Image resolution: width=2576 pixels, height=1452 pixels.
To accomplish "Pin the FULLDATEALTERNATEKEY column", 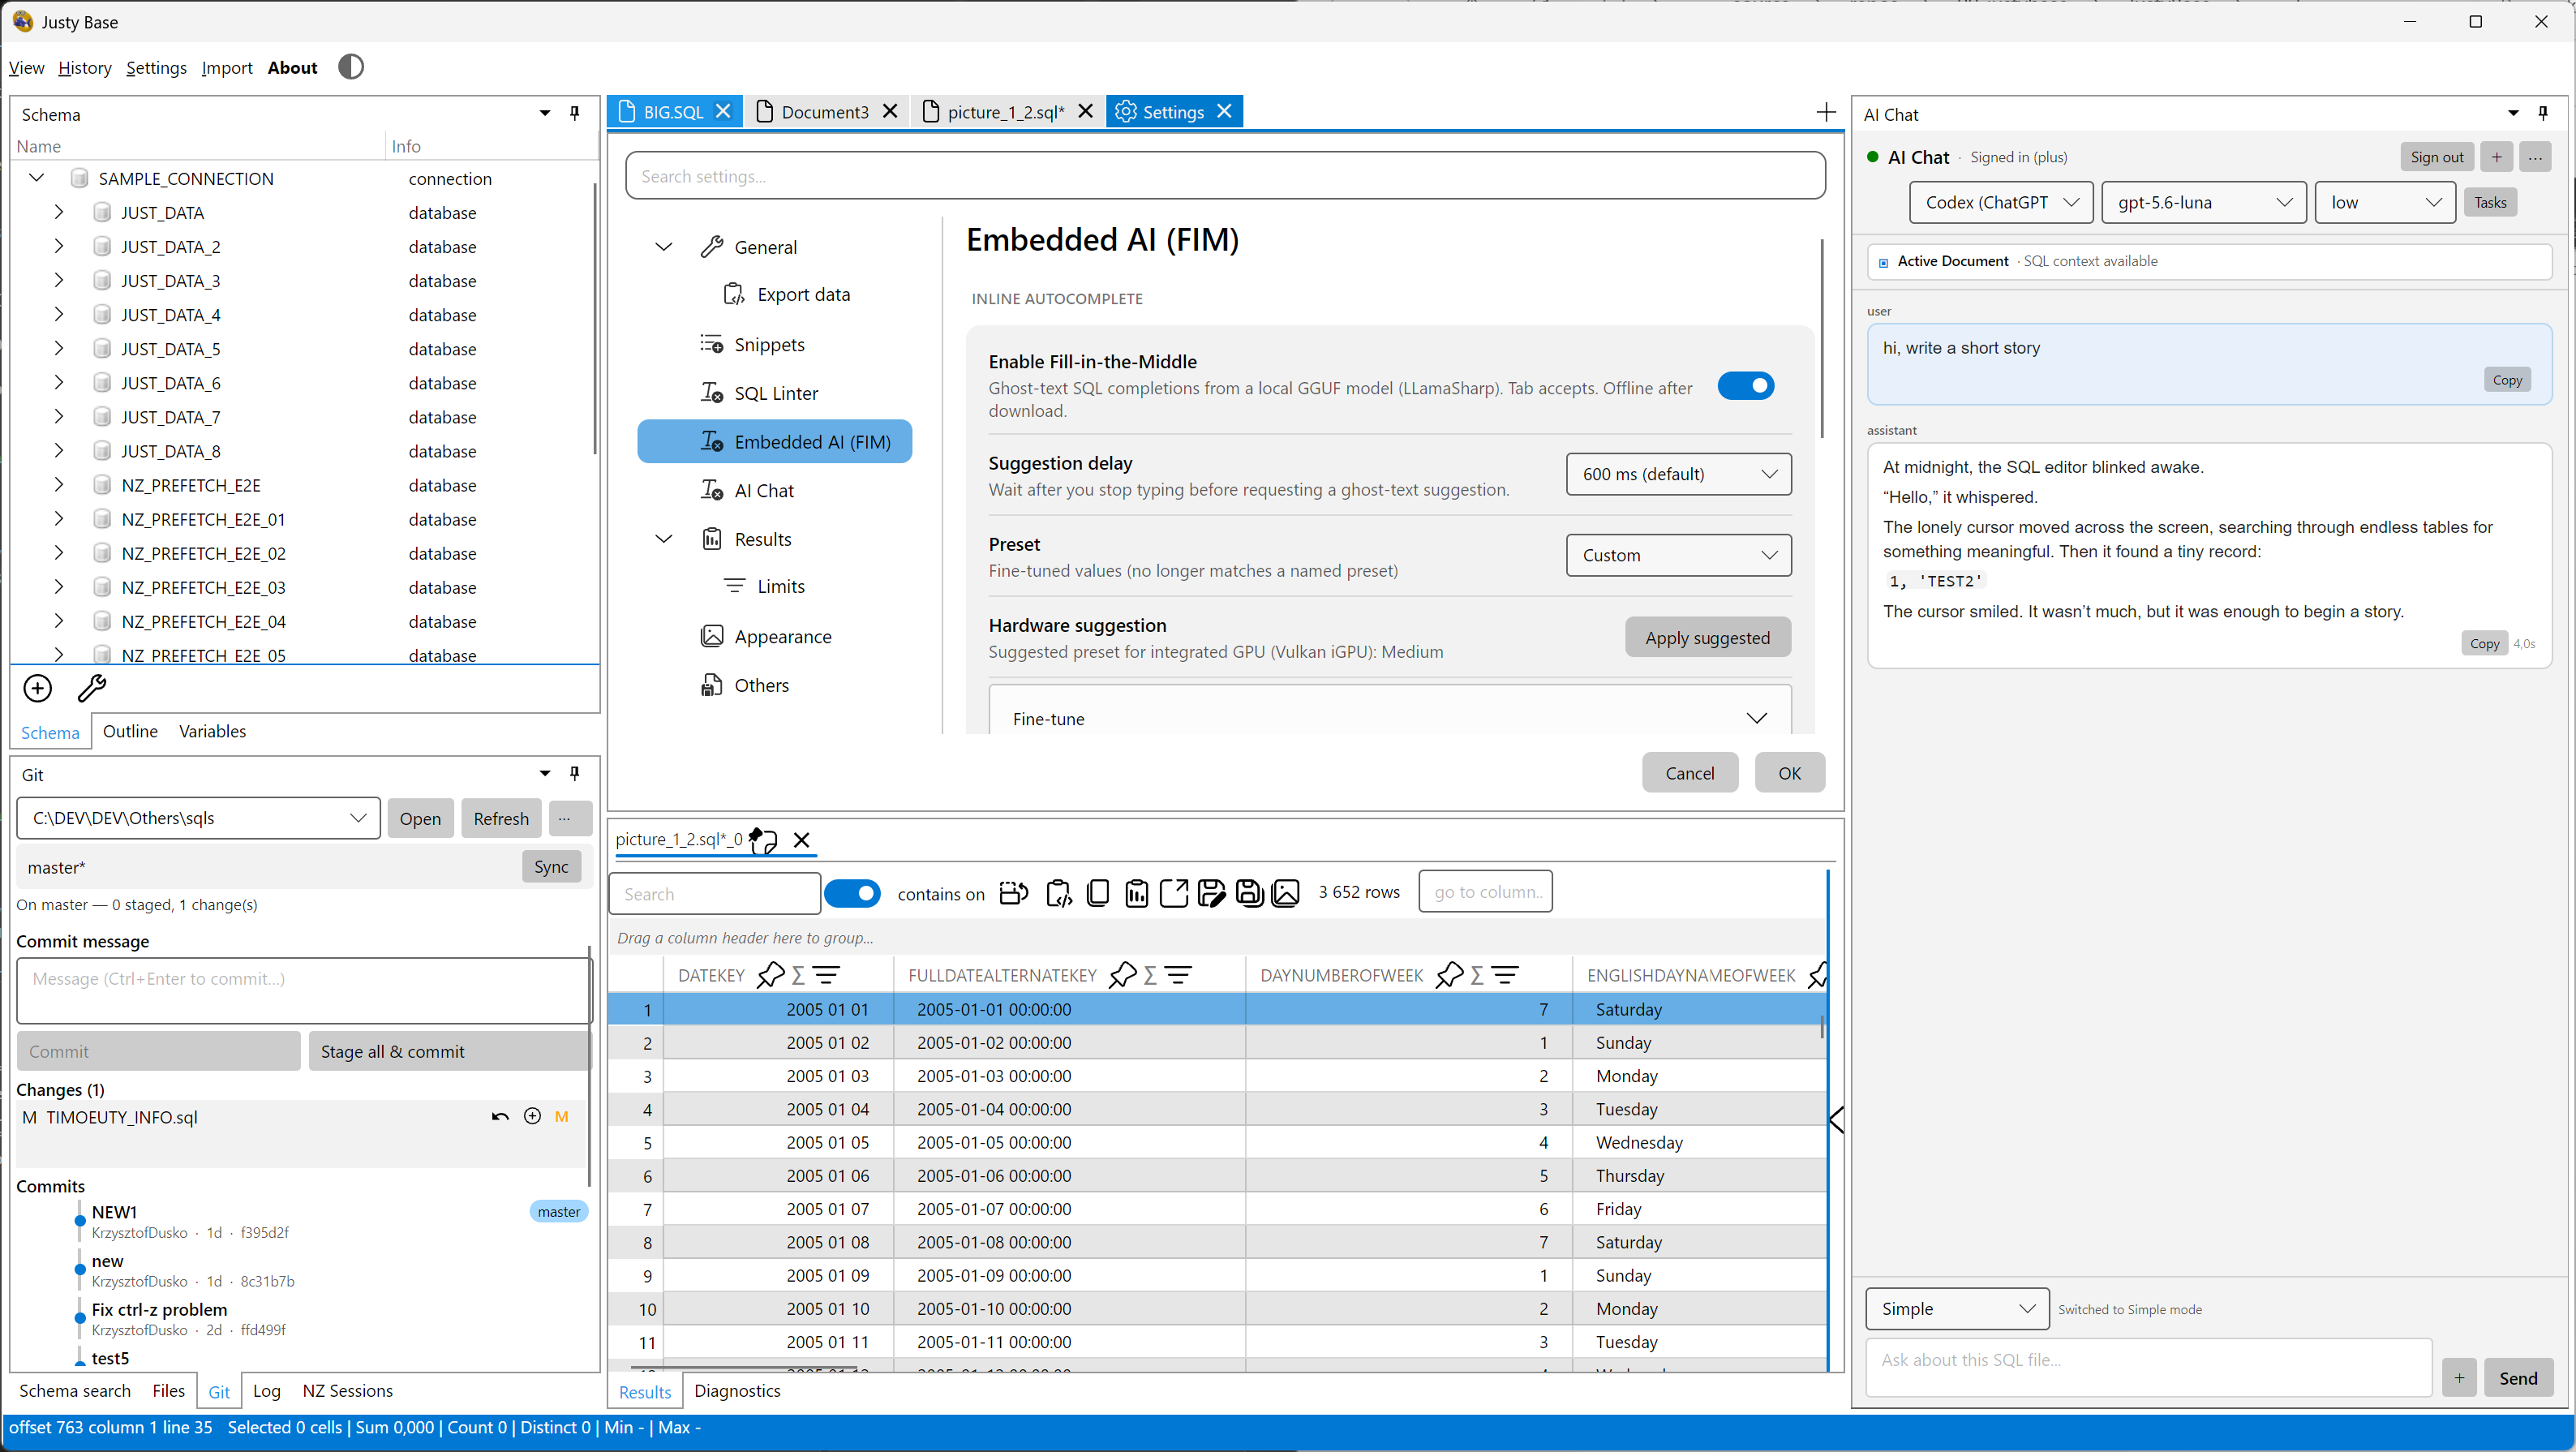I will pos(1123,975).
